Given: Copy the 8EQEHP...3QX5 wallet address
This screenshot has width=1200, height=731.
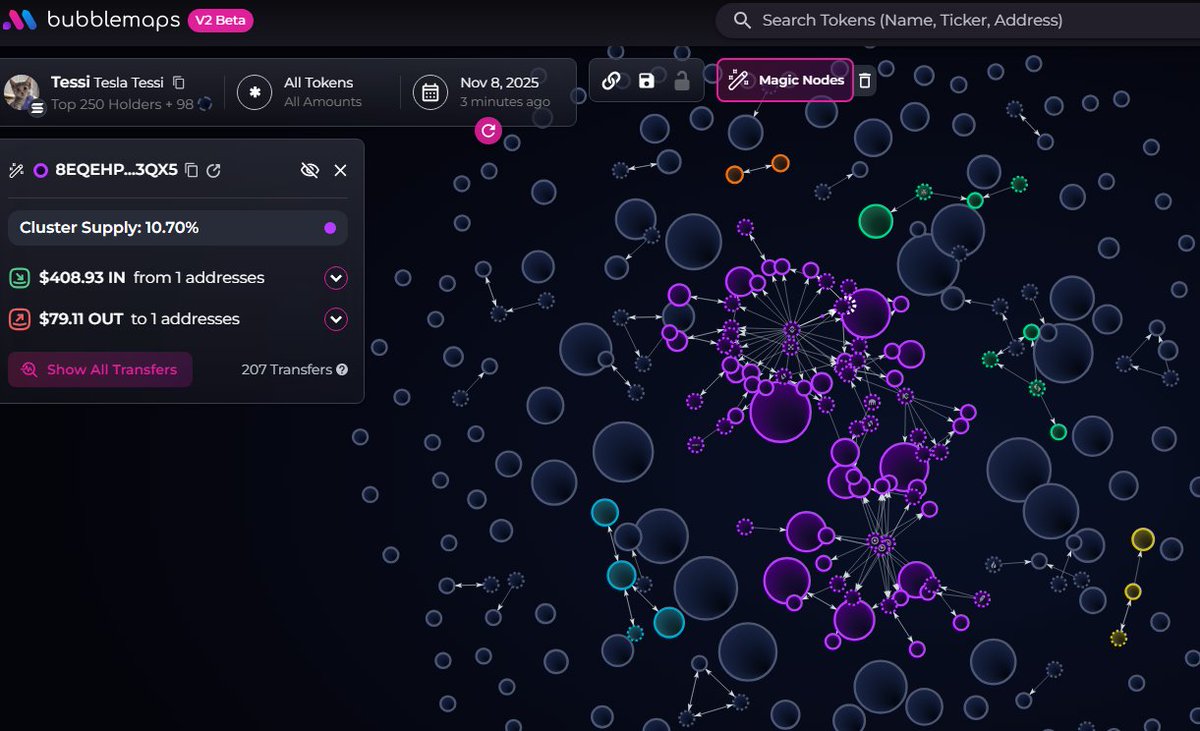Looking at the screenshot, I should (x=192, y=171).
